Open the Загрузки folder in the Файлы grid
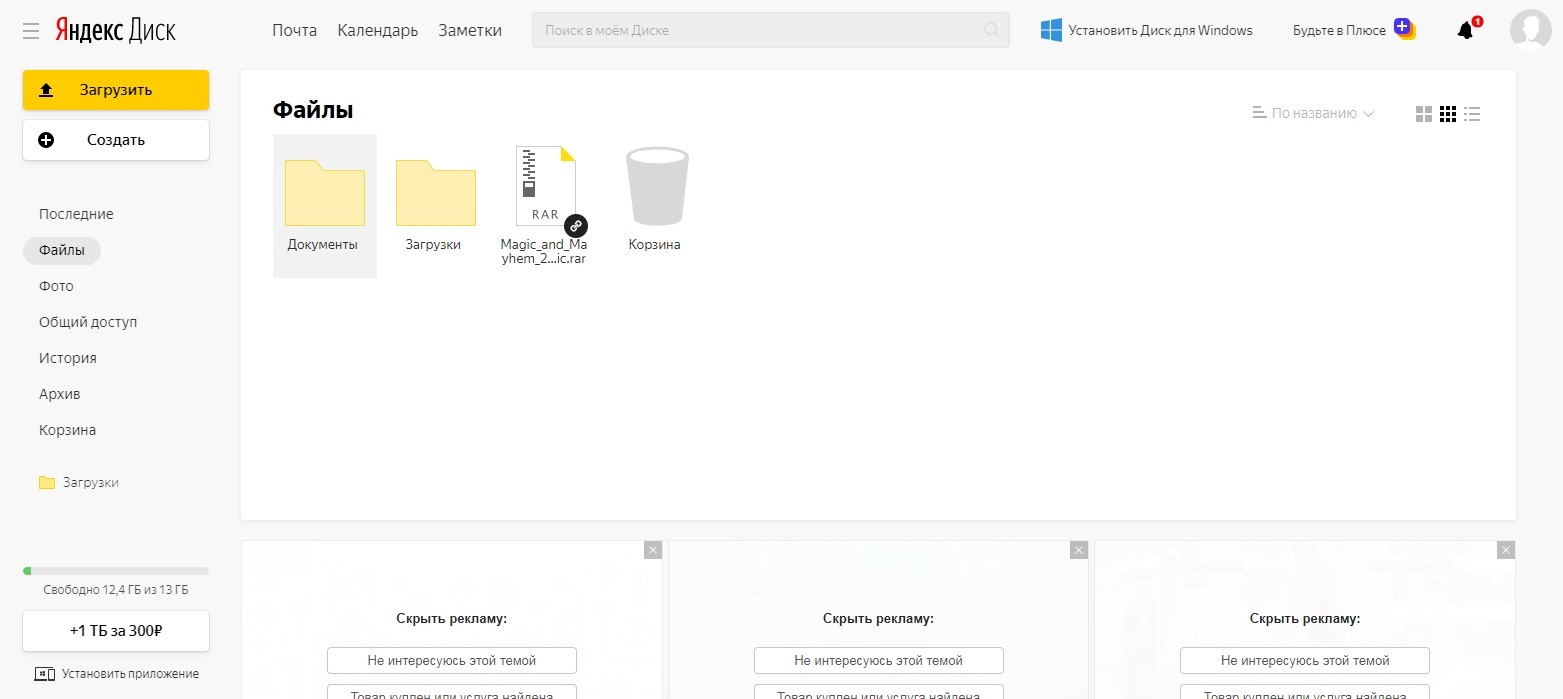Image resolution: width=1563 pixels, height=699 pixels. [435, 205]
